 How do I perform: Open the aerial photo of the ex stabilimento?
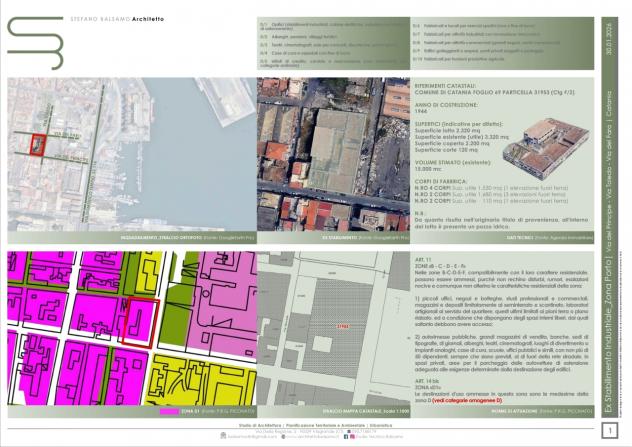point(333,154)
